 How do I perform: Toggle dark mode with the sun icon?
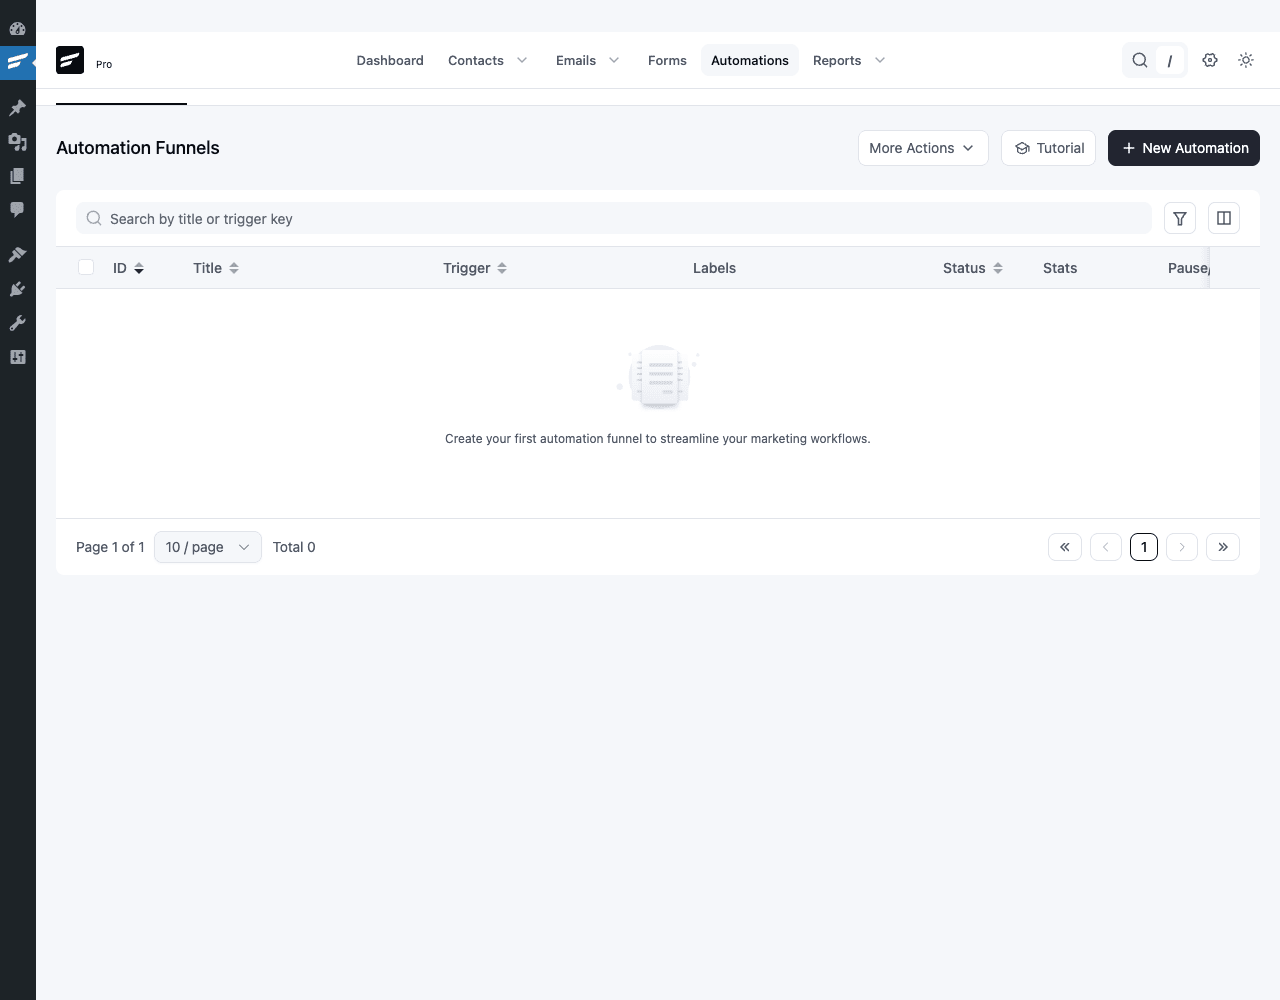[1246, 60]
